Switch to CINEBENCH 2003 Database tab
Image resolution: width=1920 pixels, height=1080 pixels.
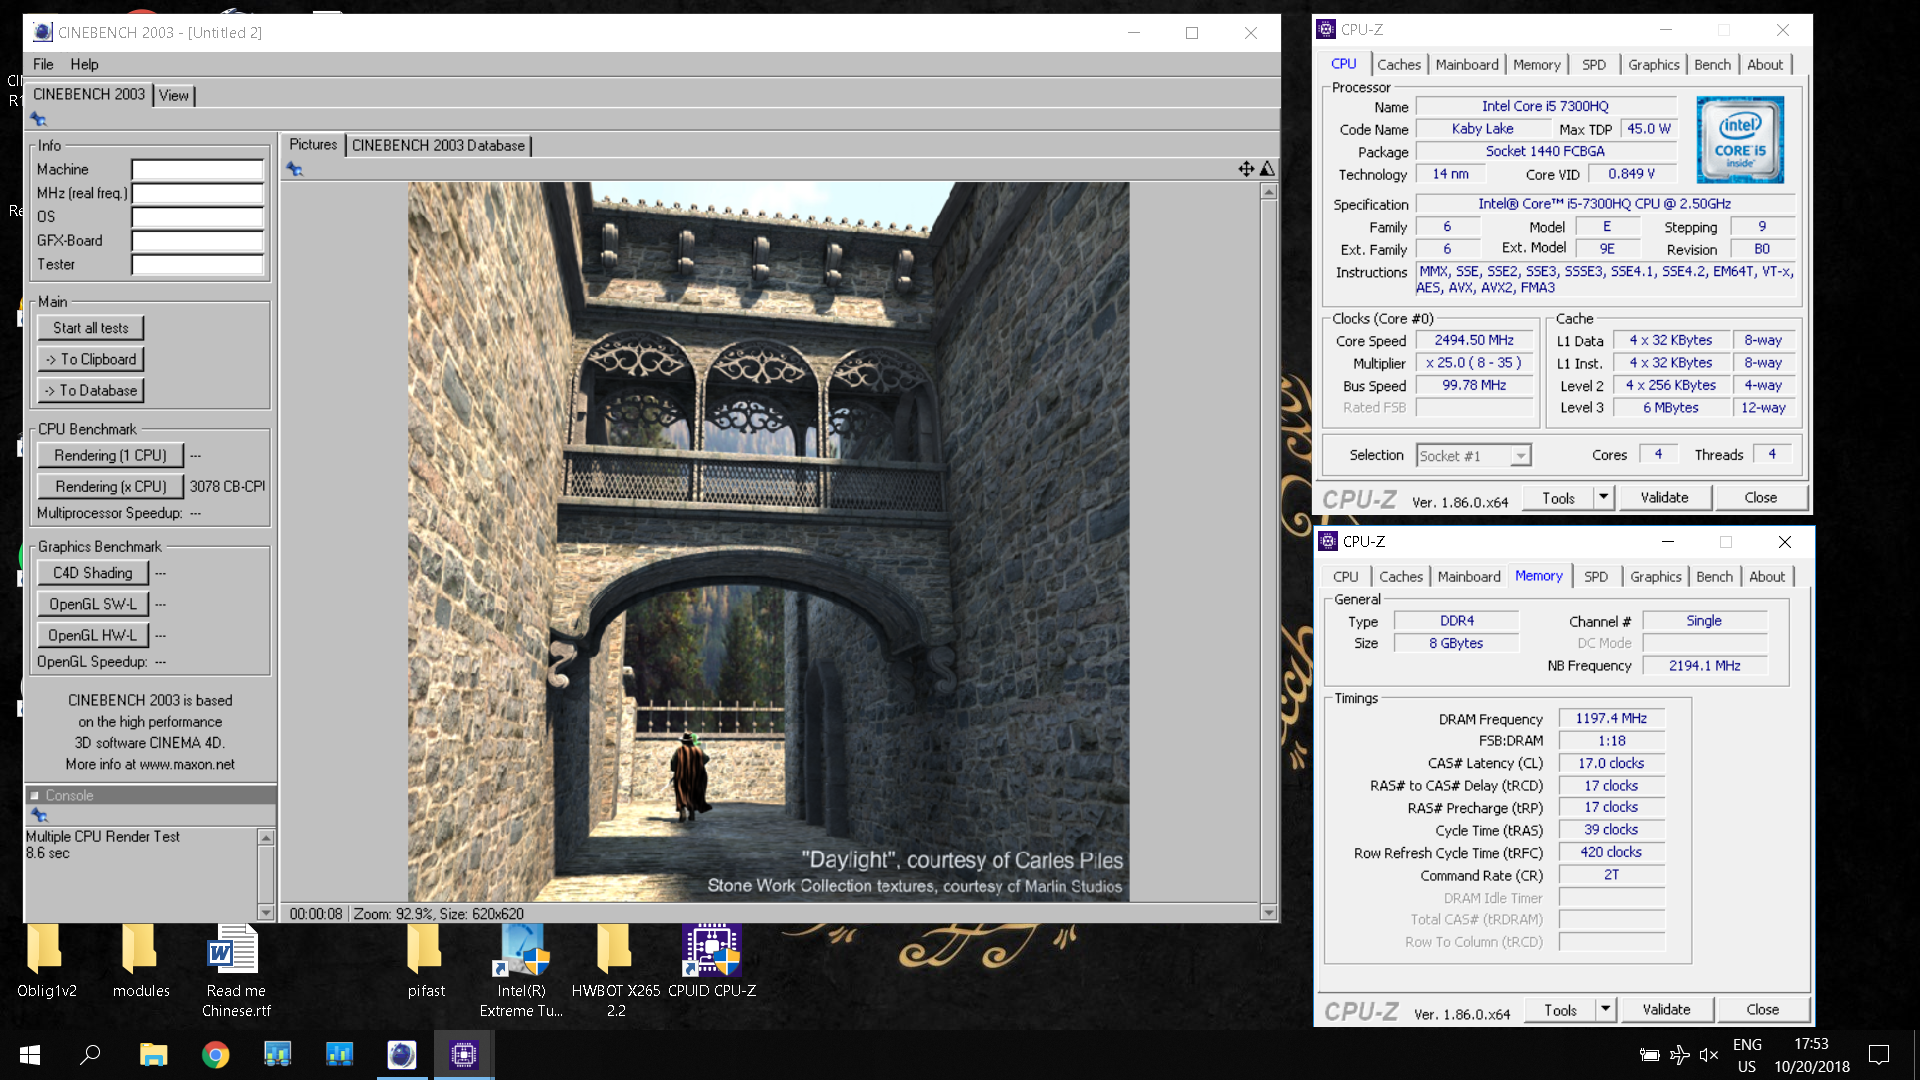click(x=438, y=146)
